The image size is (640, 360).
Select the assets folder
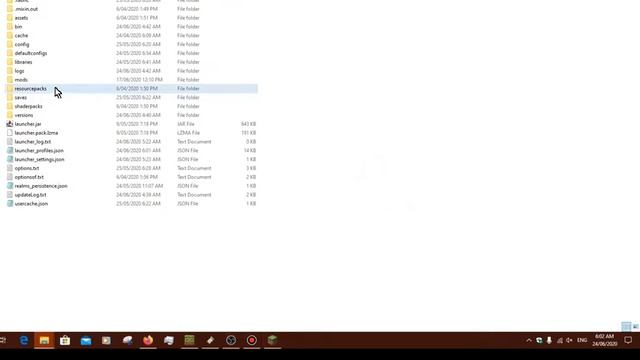(x=21, y=18)
